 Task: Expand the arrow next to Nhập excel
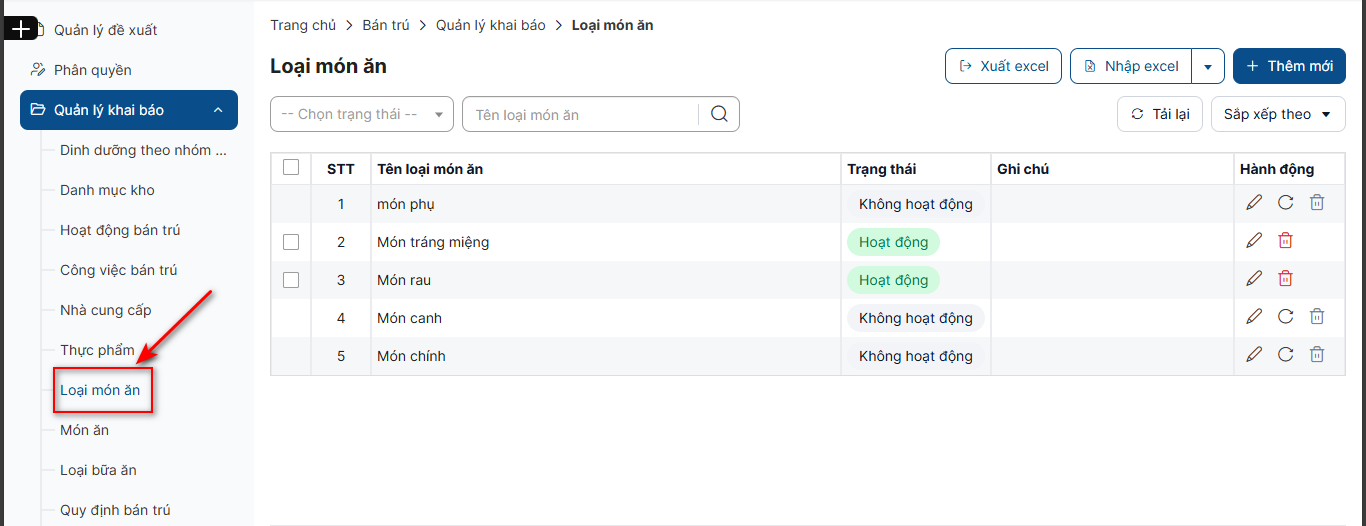pos(1208,67)
